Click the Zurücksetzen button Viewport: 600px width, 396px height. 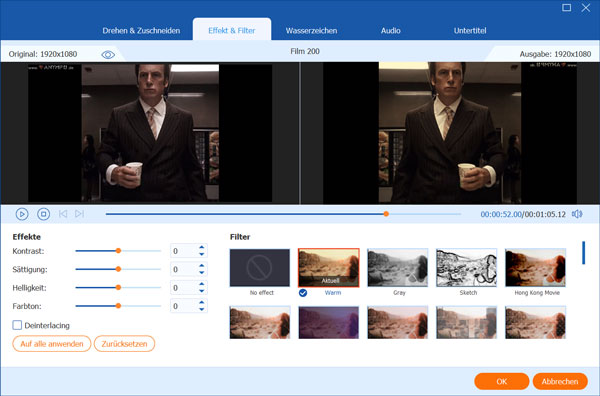point(124,344)
